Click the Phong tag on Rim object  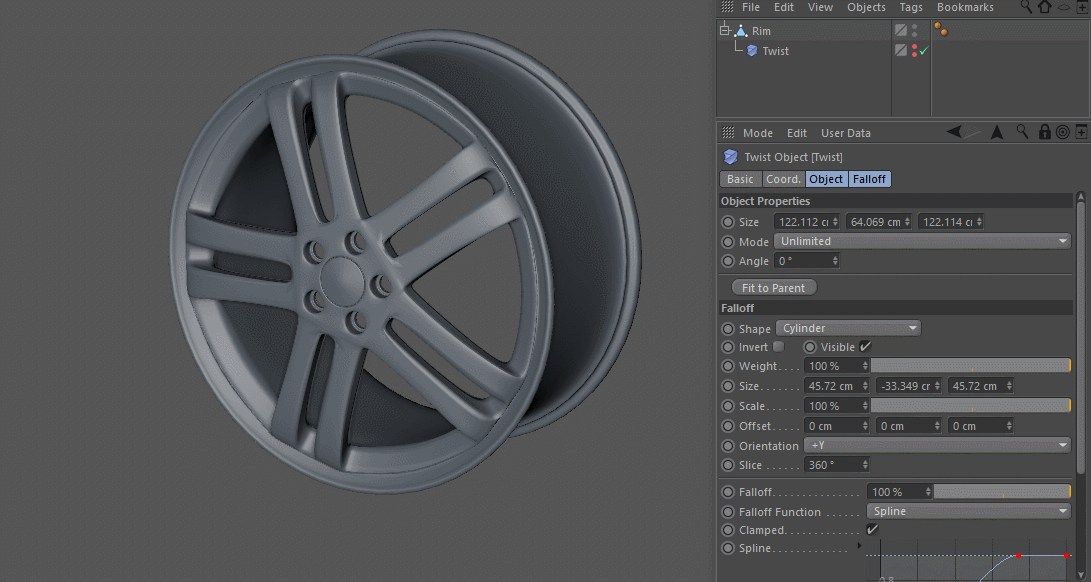pos(941,31)
